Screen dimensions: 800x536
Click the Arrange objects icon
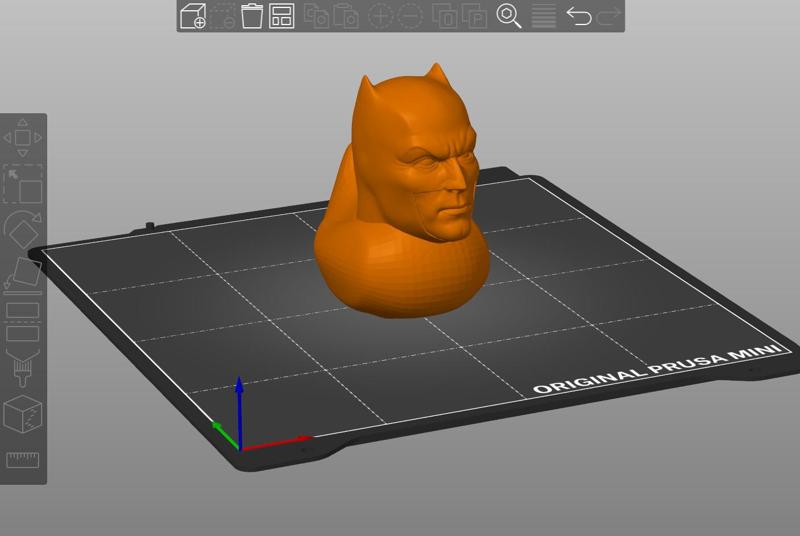coord(282,16)
